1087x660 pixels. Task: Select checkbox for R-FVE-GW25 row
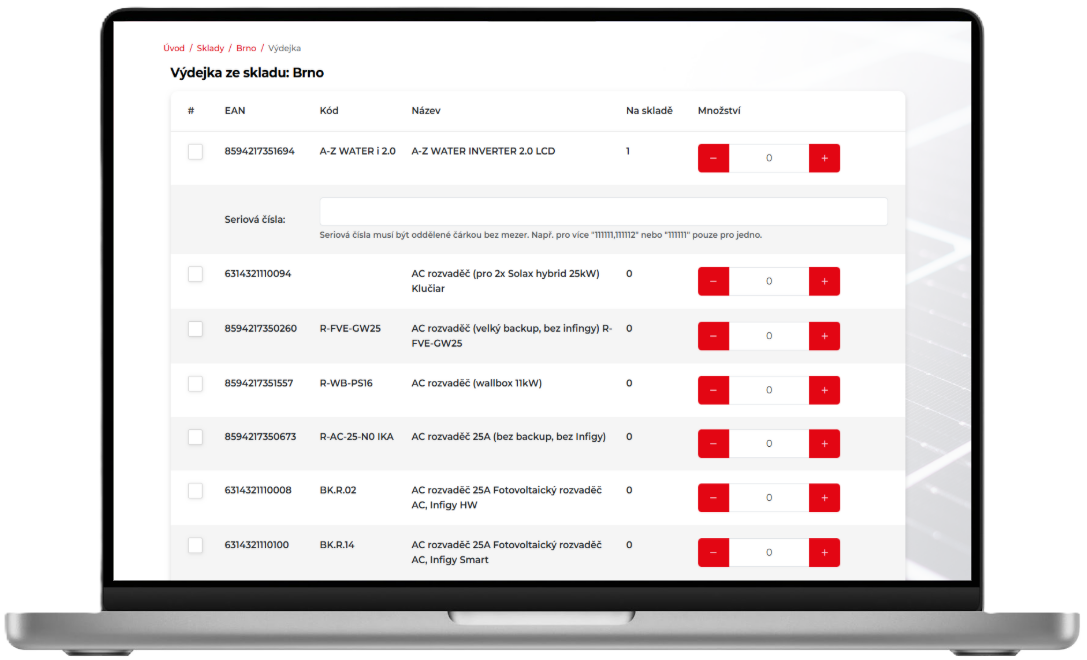coord(195,329)
